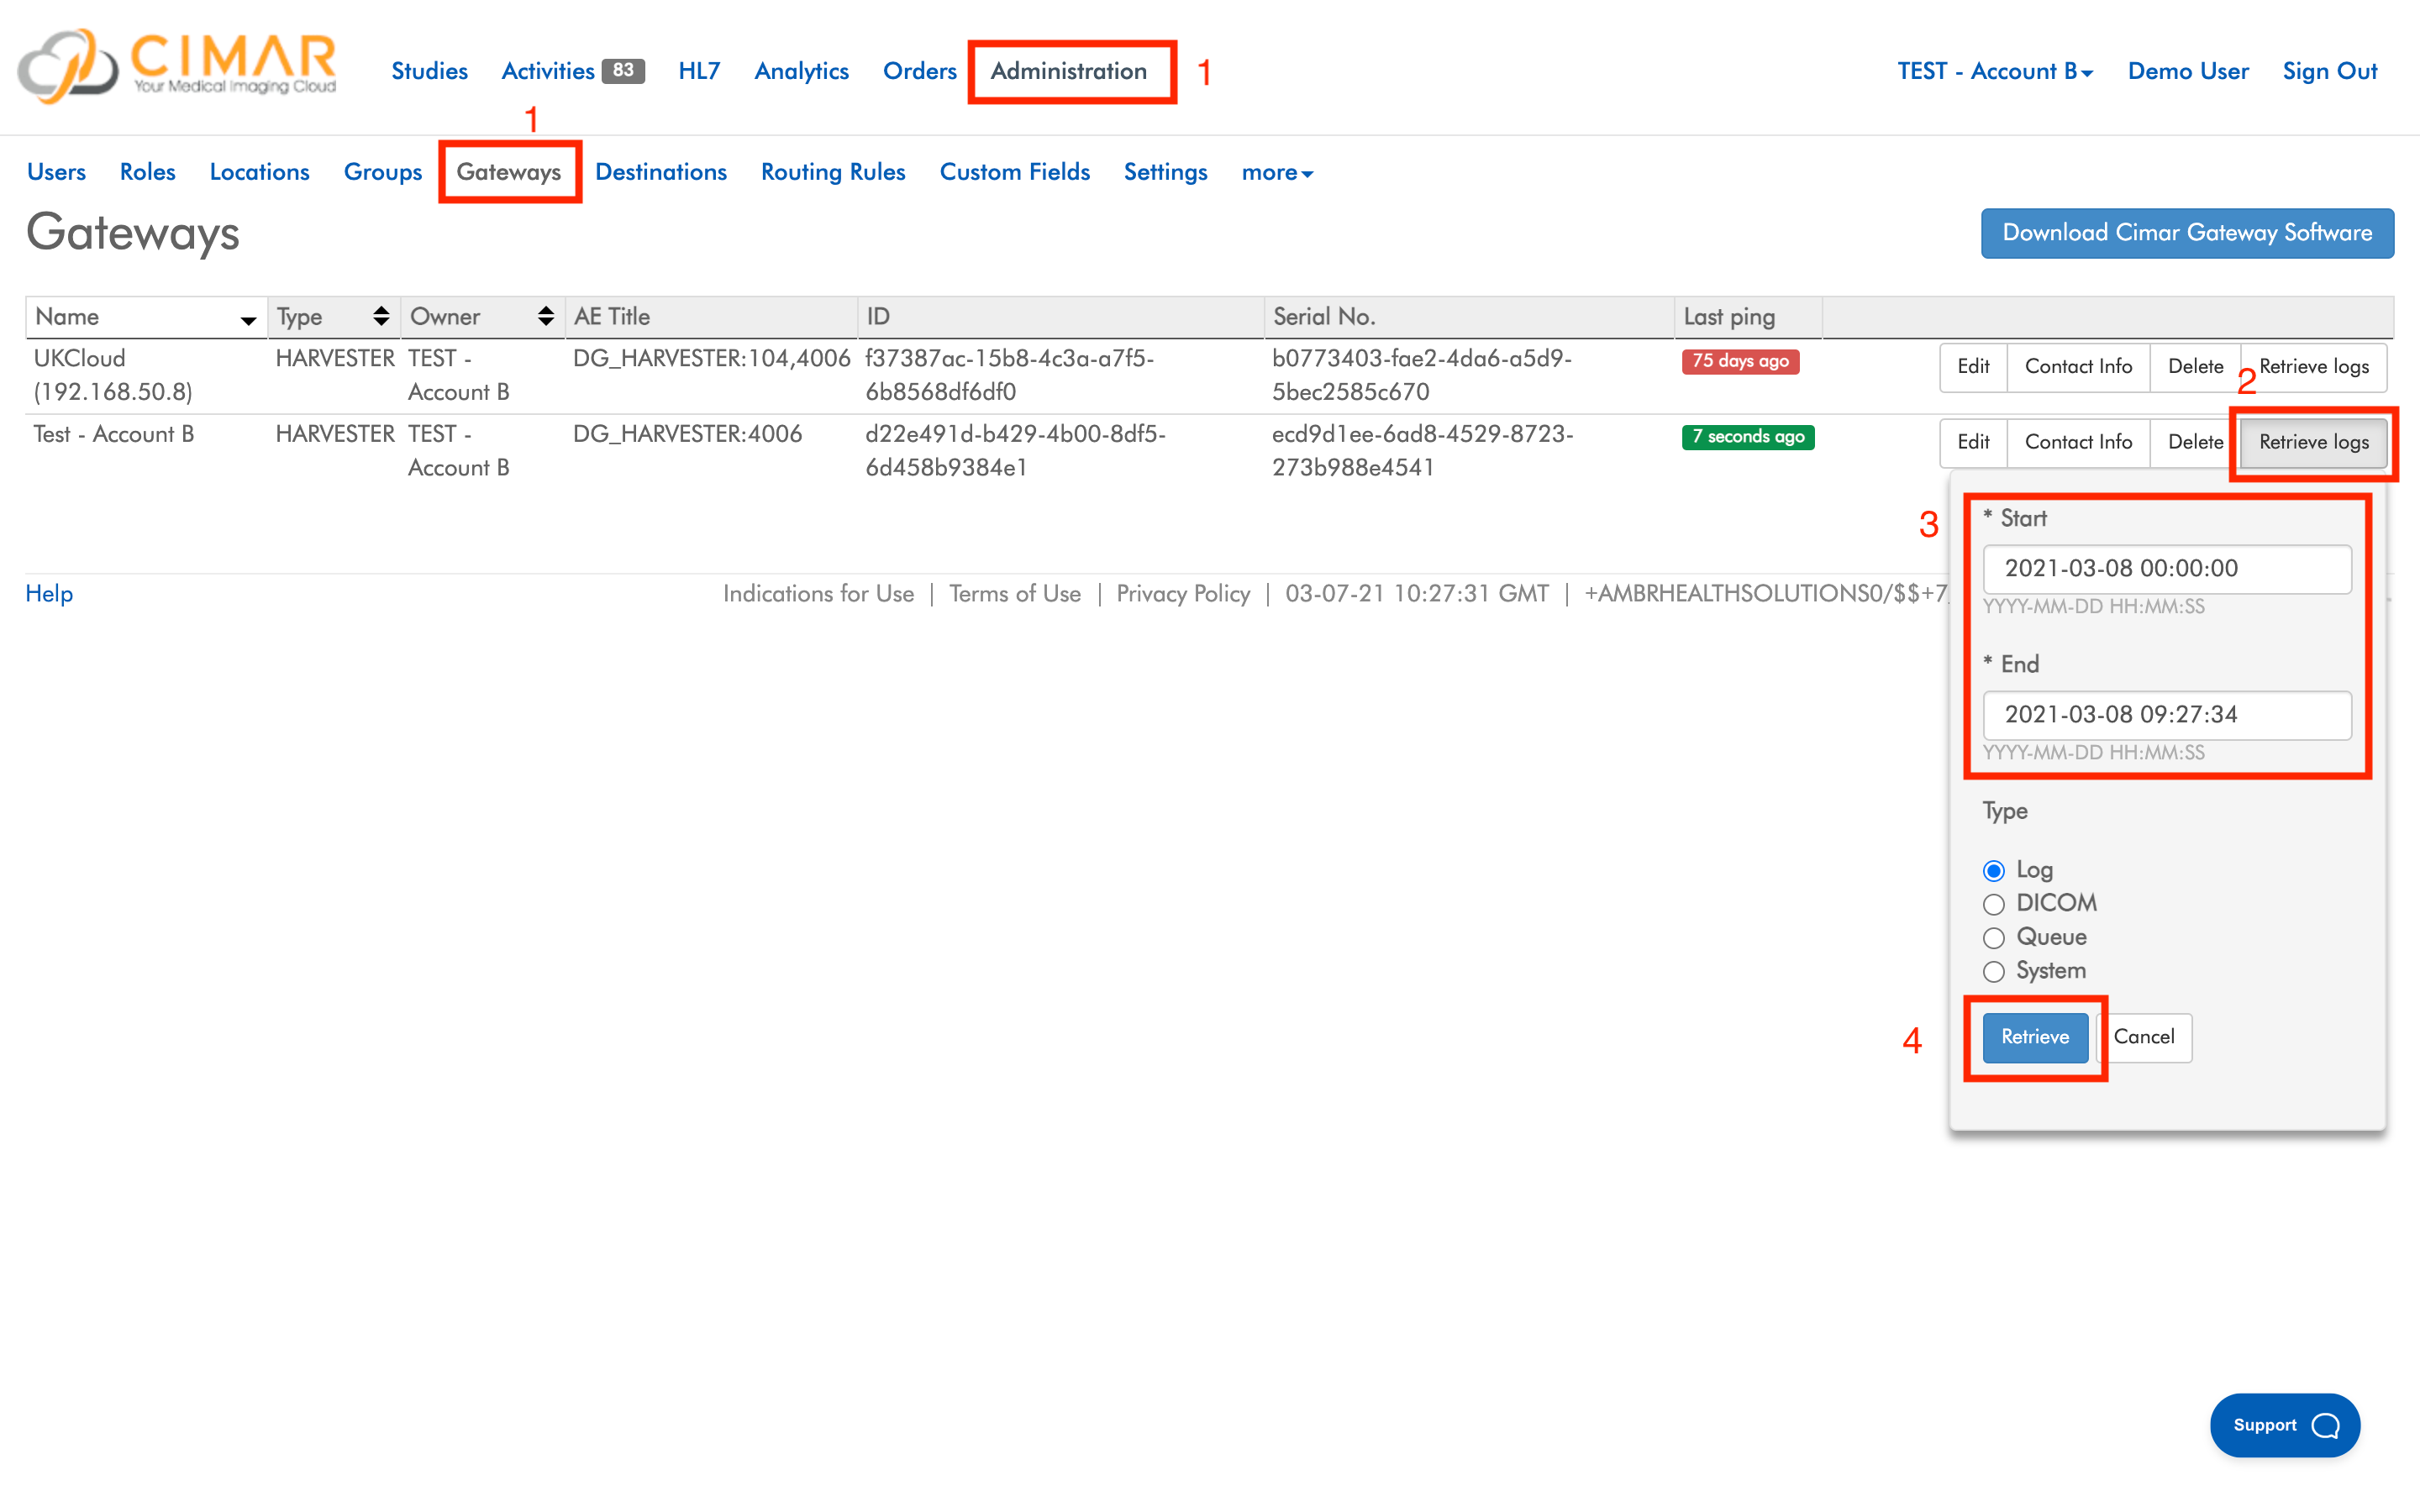The width and height of the screenshot is (2420, 1512).
Task: Select the Queue log type radio
Action: (x=1993, y=938)
